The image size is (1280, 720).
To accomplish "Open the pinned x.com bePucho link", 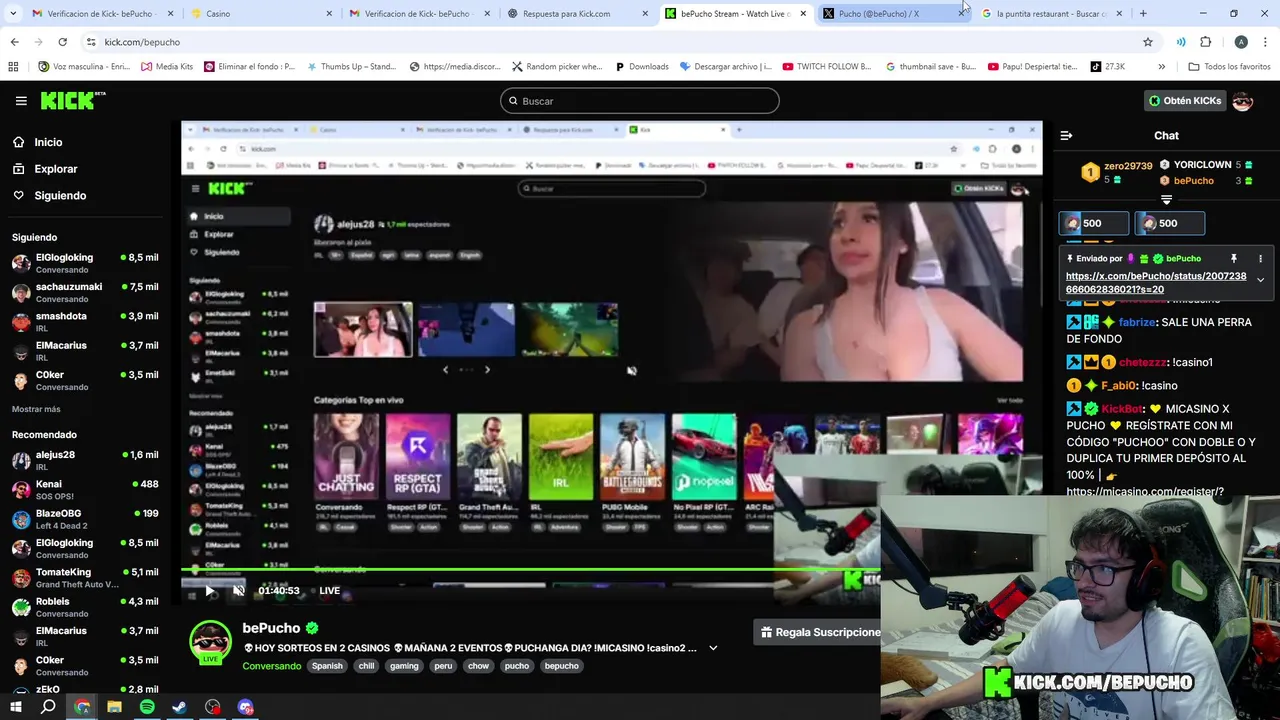I will click(1156, 283).
